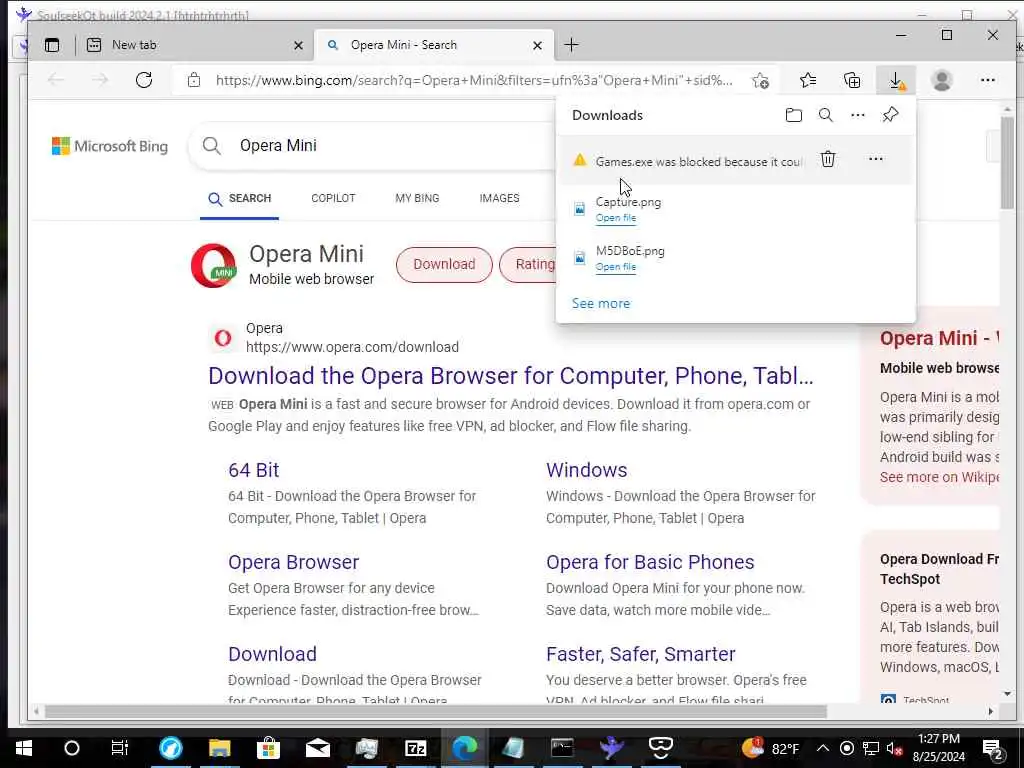Select the SEARCH tab on Bing
The image size is (1024, 768).
[x=239, y=199]
